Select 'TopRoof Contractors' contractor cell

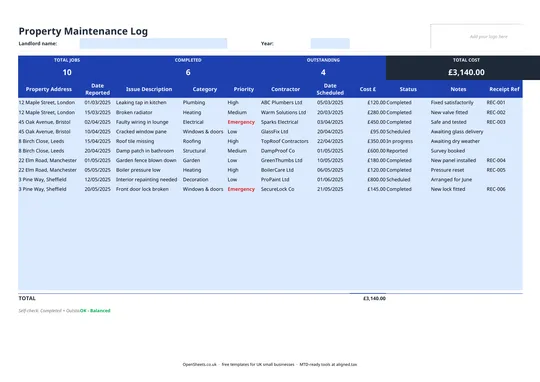coord(284,141)
